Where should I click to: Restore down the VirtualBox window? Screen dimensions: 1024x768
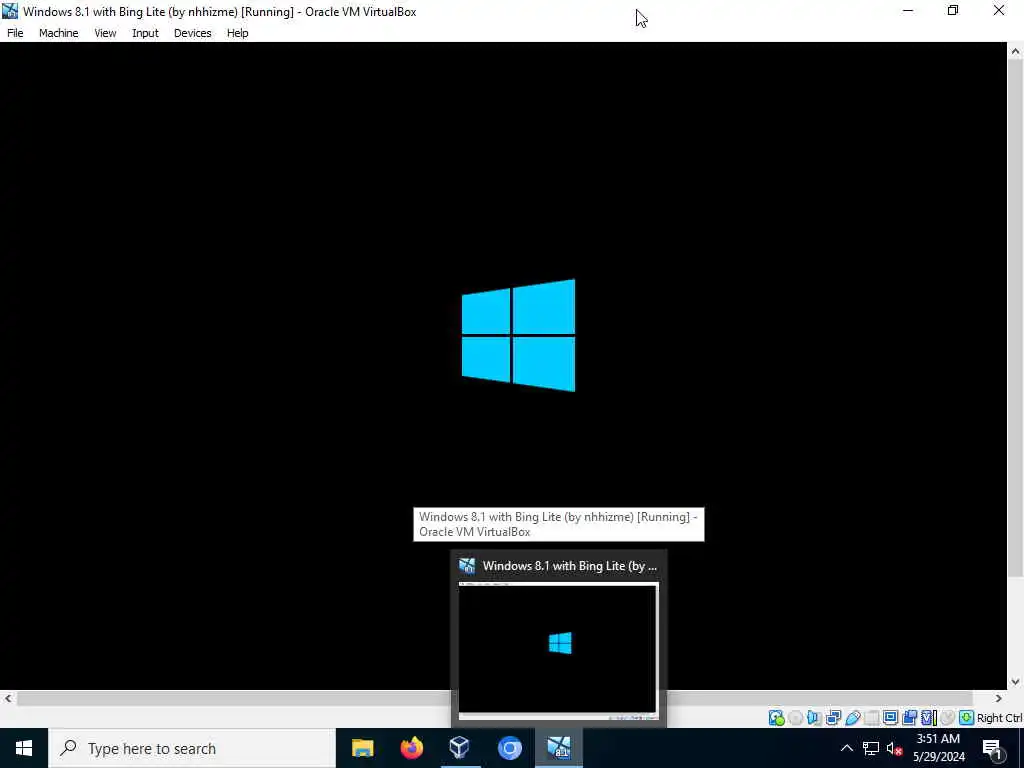point(953,11)
